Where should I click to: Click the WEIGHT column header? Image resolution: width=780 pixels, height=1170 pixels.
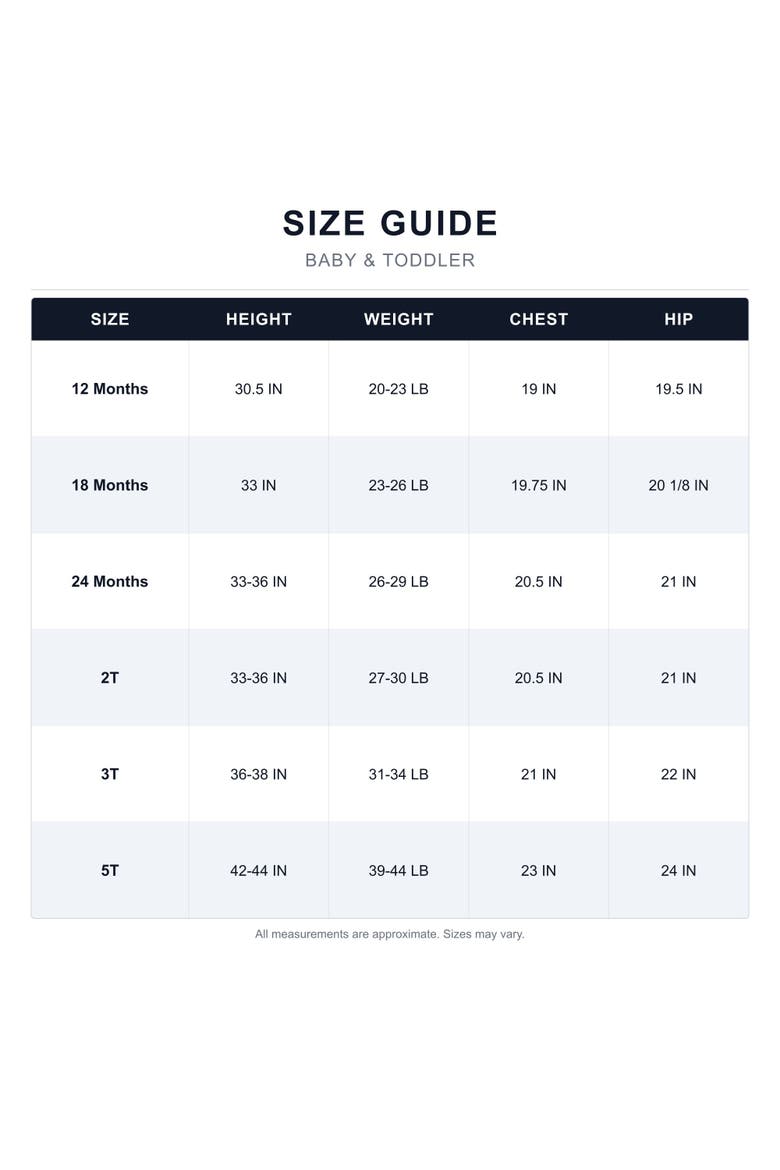coord(399,319)
